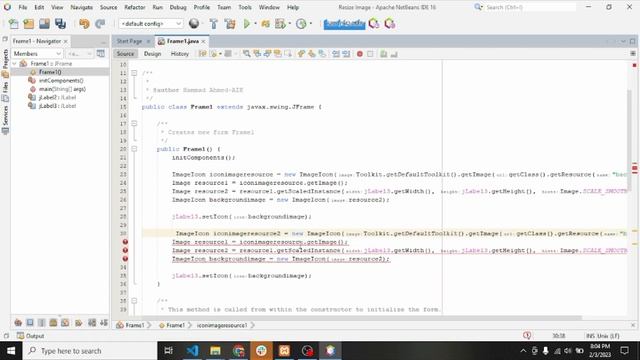Click the New Project toolbar icon

coord(29,24)
